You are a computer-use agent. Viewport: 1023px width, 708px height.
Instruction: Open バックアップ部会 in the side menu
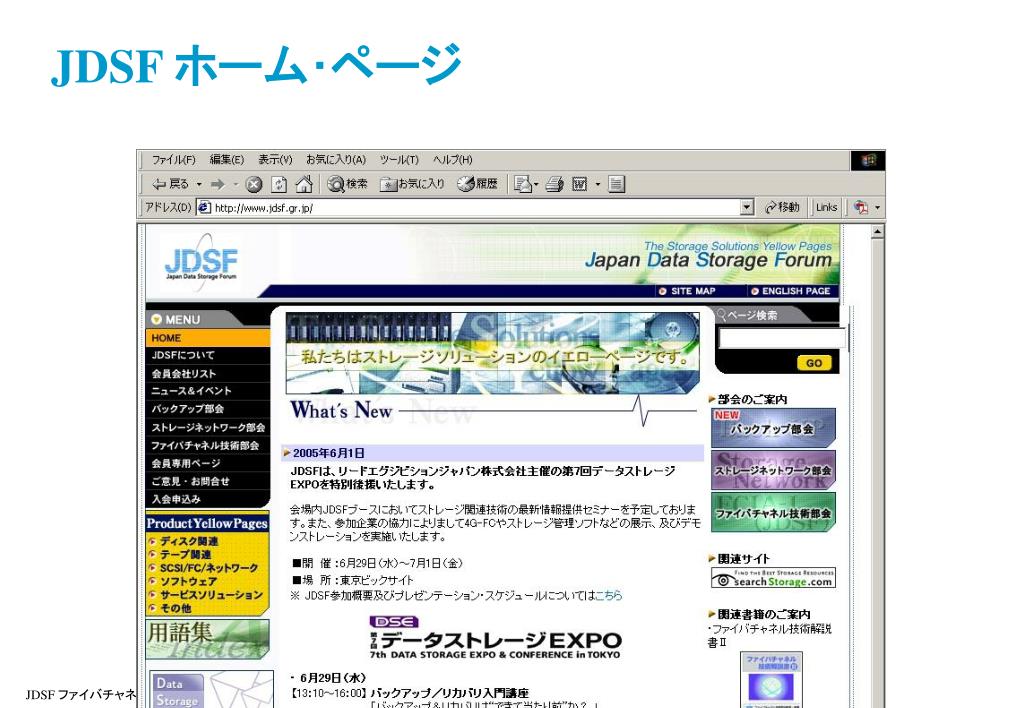click(x=207, y=409)
